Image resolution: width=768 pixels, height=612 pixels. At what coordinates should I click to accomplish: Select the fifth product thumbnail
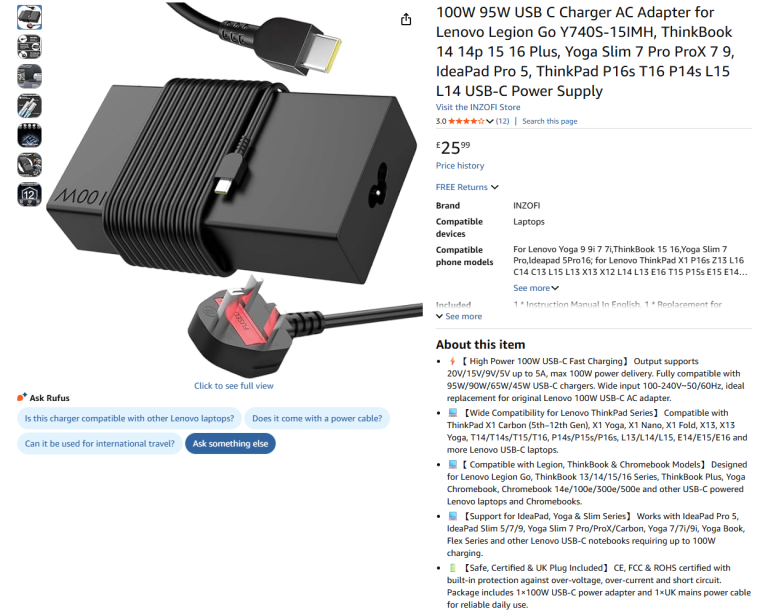pyautogui.click(x=29, y=135)
